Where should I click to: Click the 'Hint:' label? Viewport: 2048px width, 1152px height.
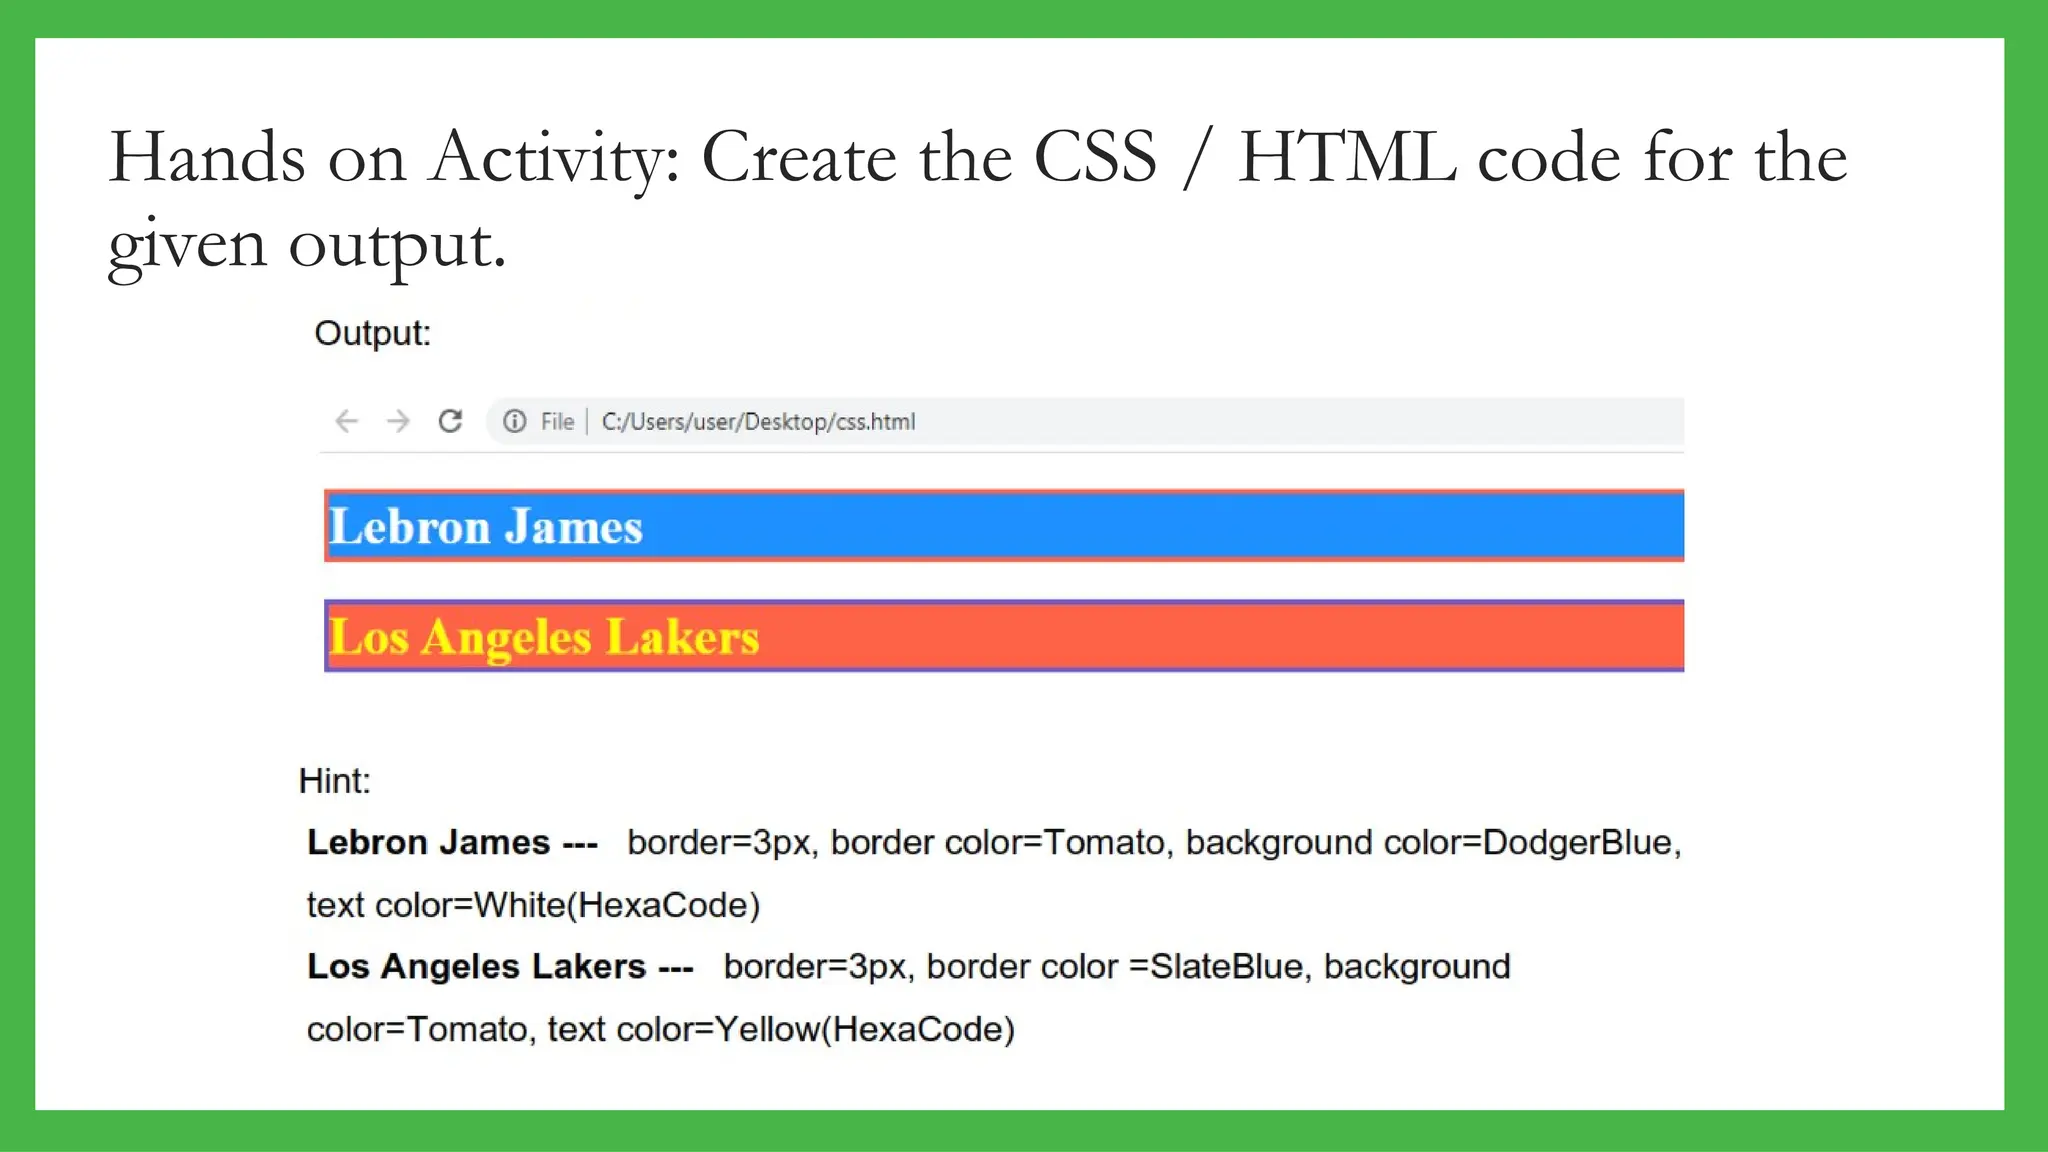point(335,781)
